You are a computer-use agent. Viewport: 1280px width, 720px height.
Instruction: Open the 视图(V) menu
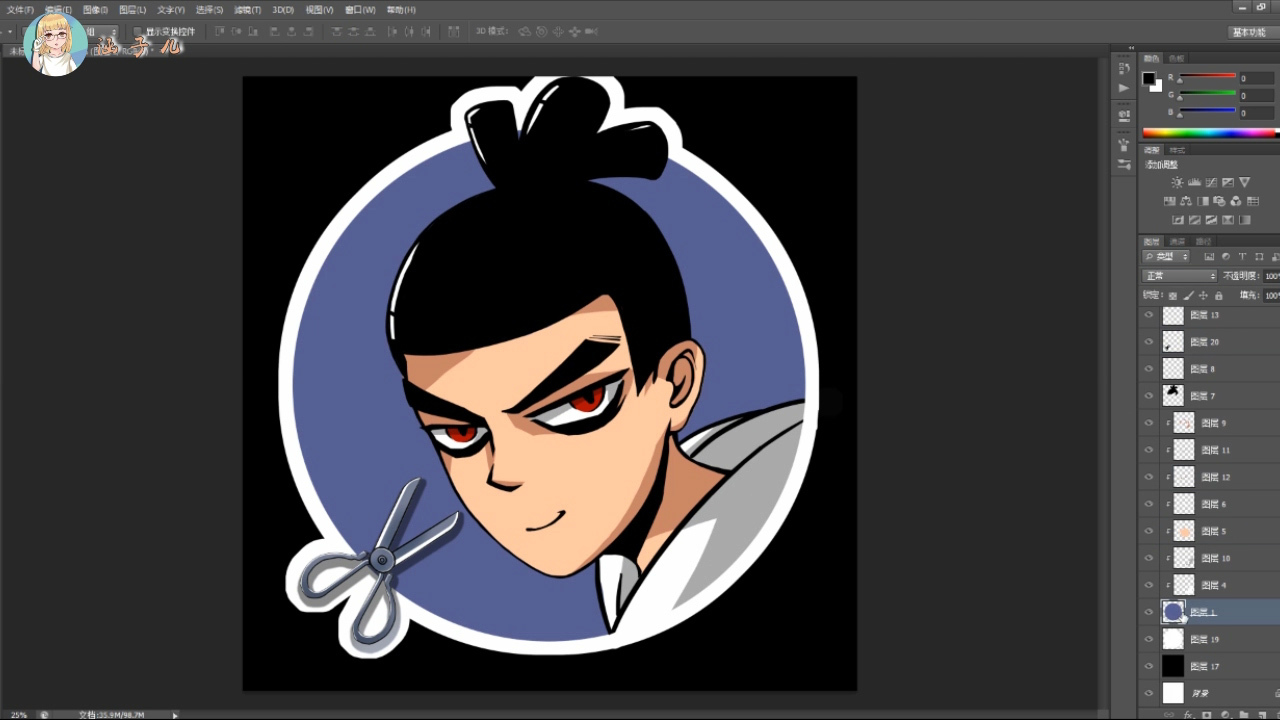click(320, 10)
